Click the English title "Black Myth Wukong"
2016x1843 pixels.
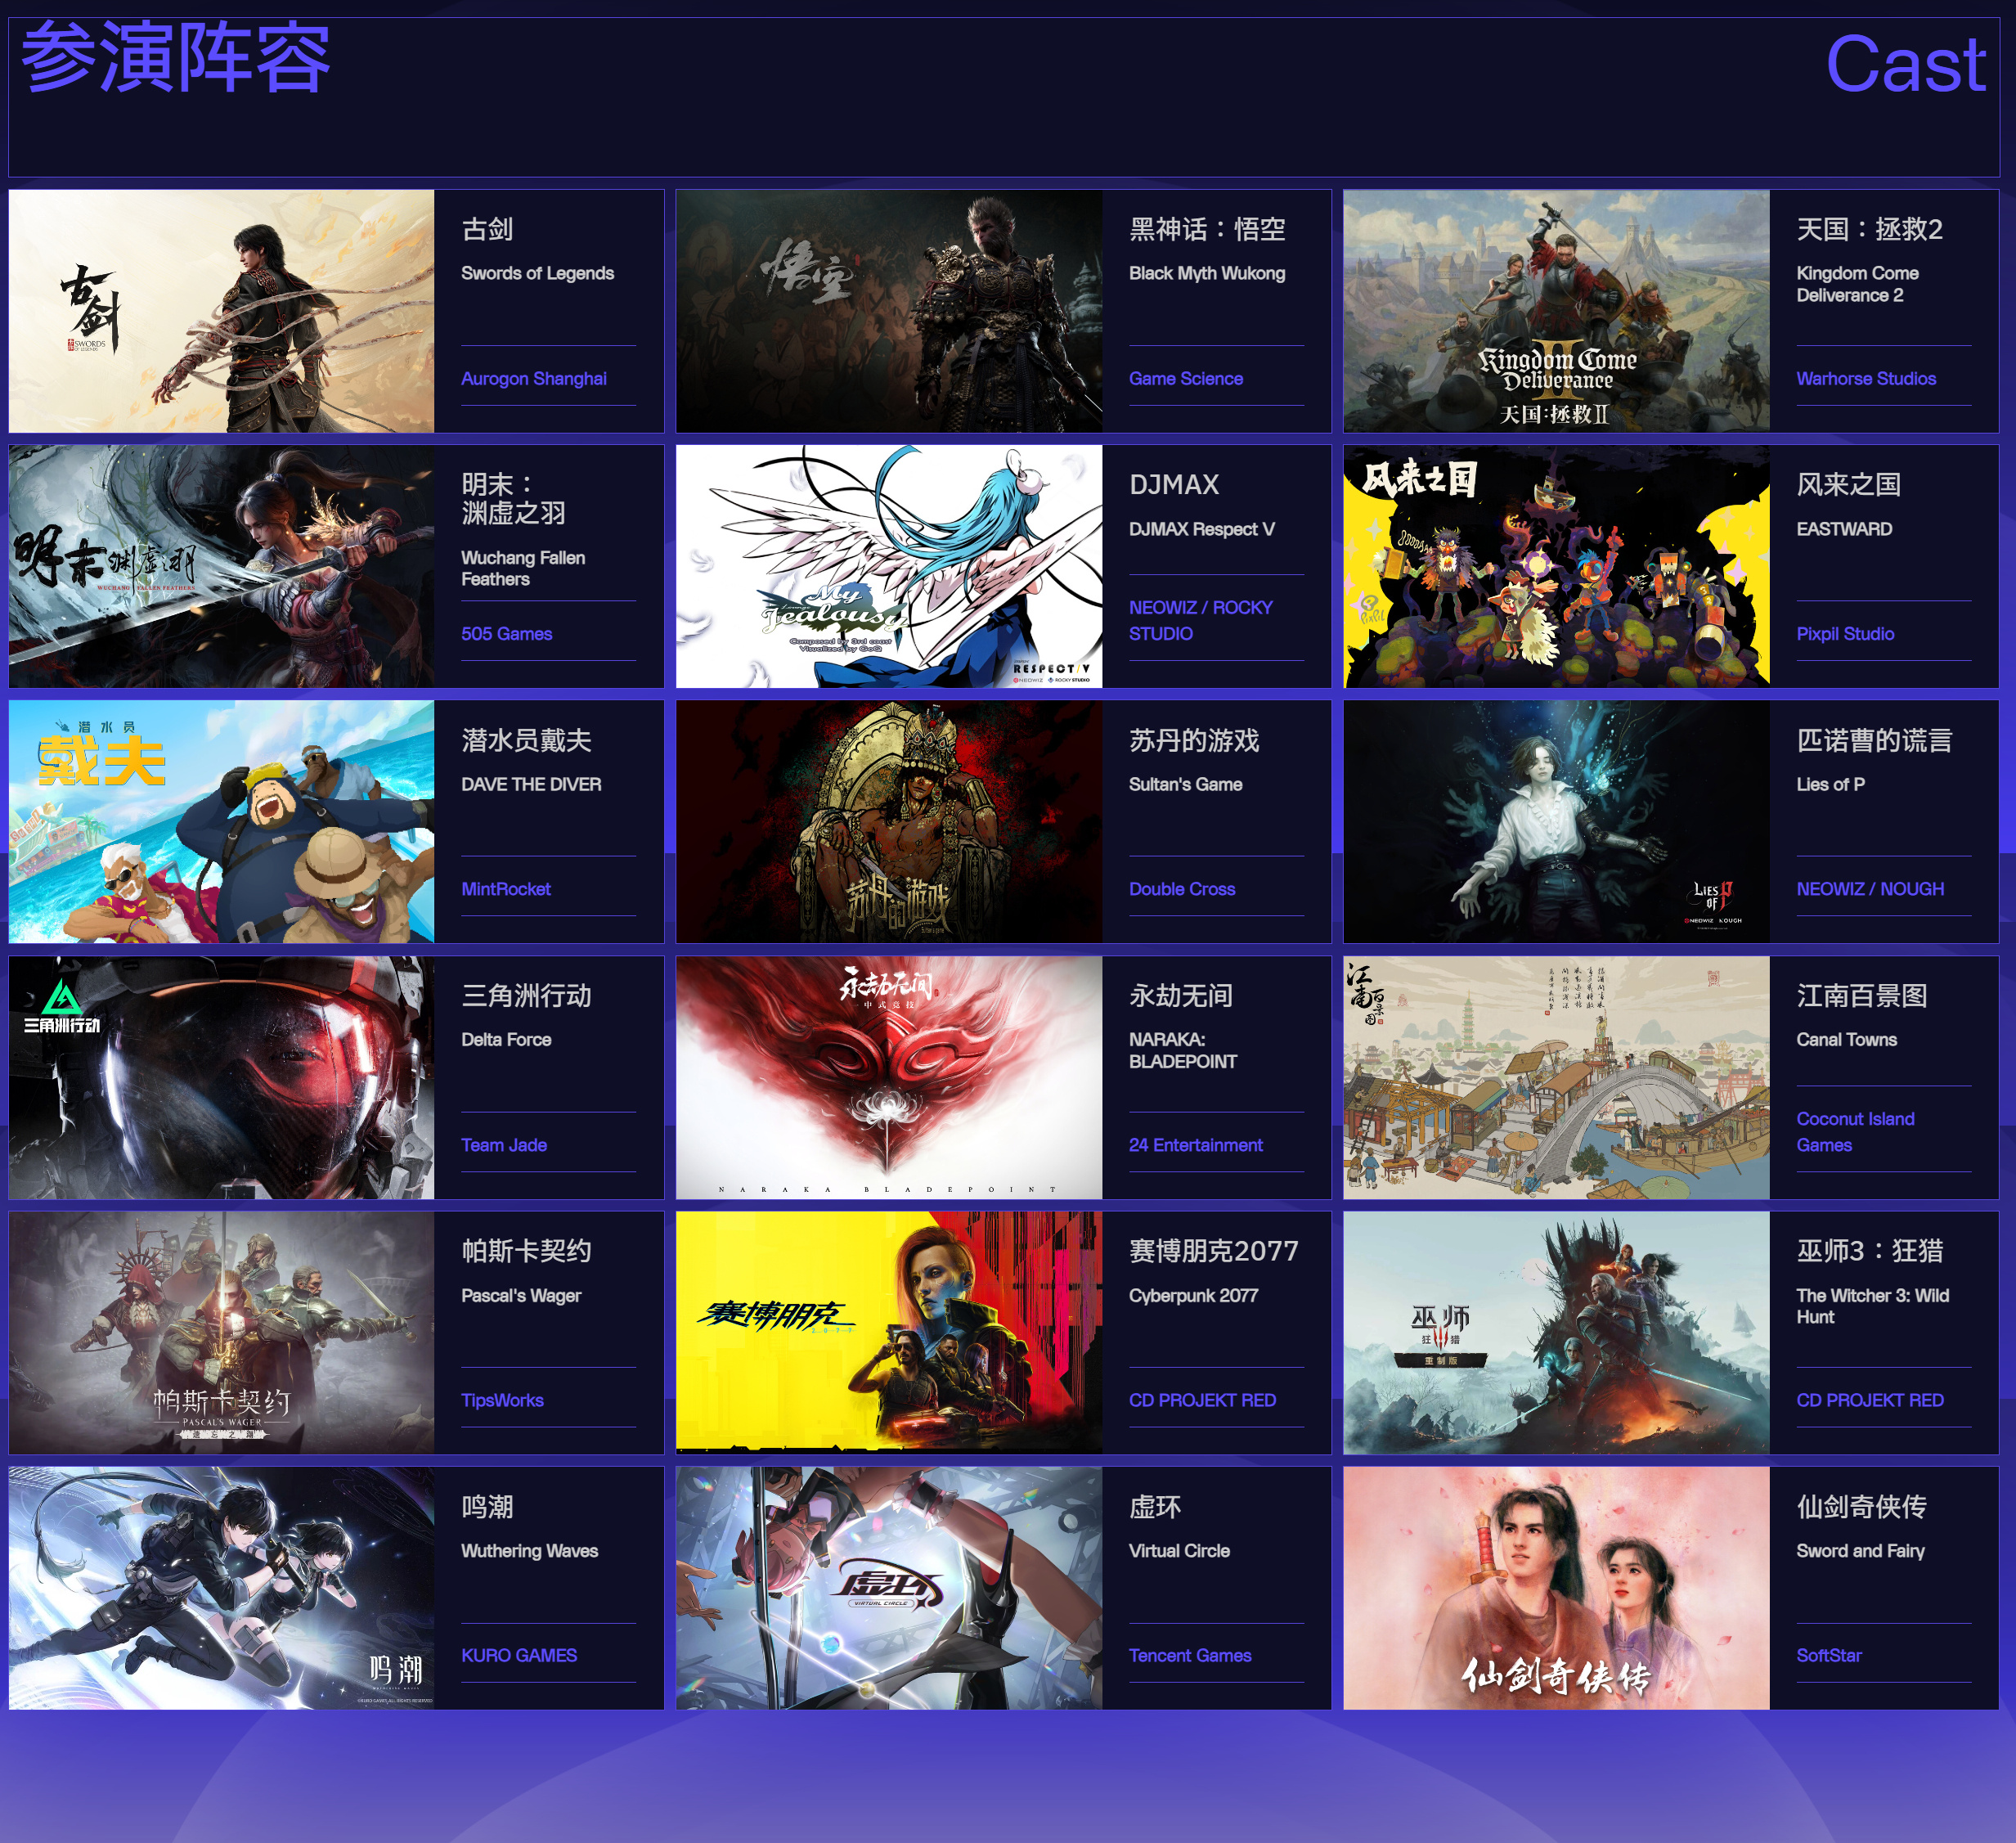point(1207,272)
